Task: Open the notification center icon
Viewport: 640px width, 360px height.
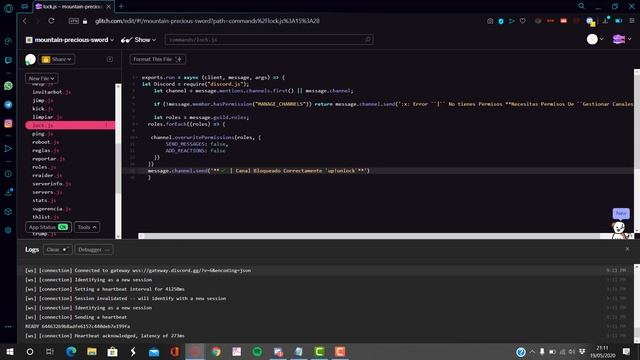Action: tap(626, 351)
